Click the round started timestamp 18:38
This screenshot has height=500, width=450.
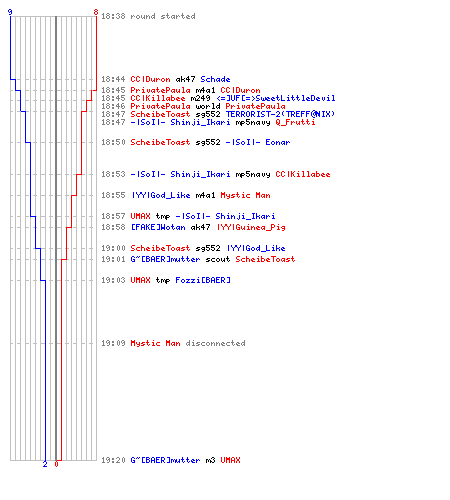tap(113, 16)
